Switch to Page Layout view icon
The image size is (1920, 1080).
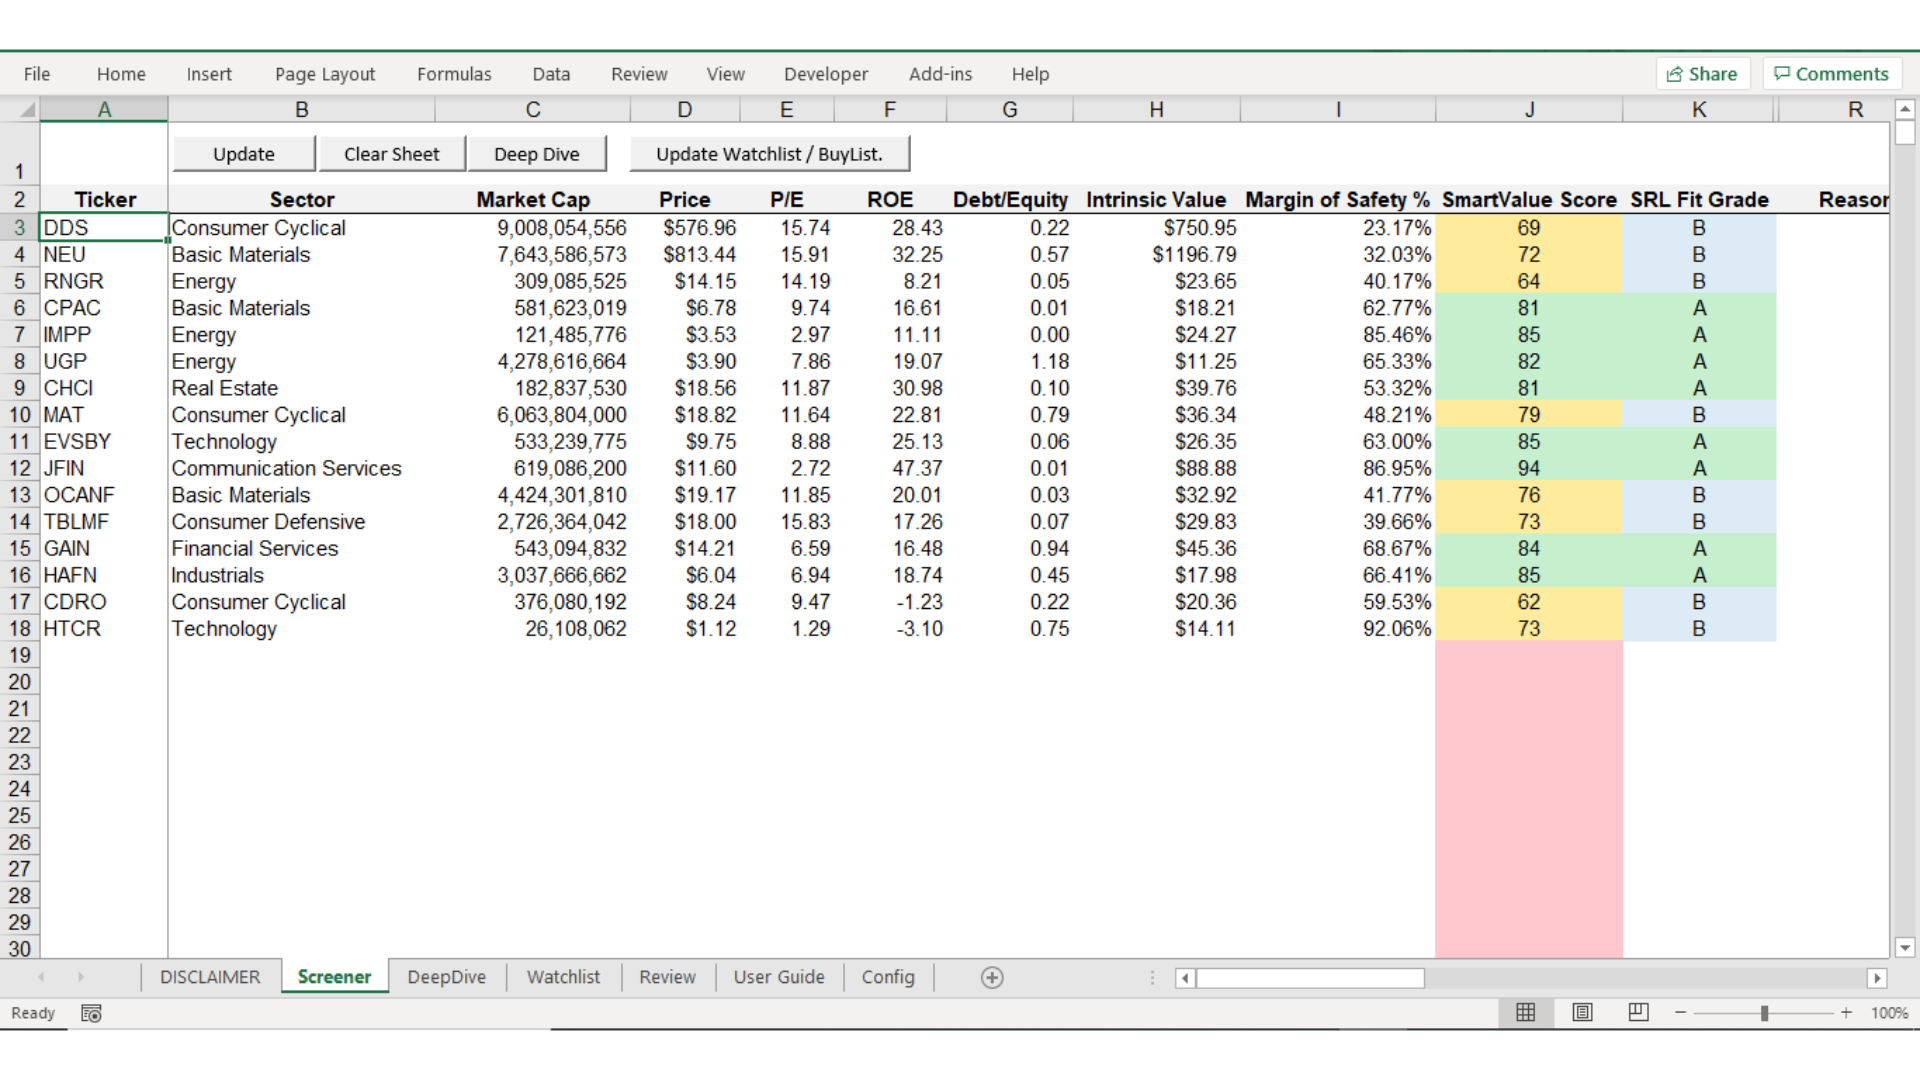tap(1582, 1012)
